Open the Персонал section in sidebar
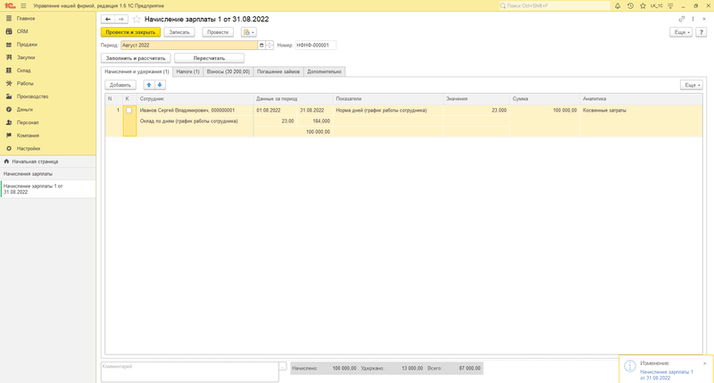This screenshot has width=714, height=383. click(x=27, y=123)
